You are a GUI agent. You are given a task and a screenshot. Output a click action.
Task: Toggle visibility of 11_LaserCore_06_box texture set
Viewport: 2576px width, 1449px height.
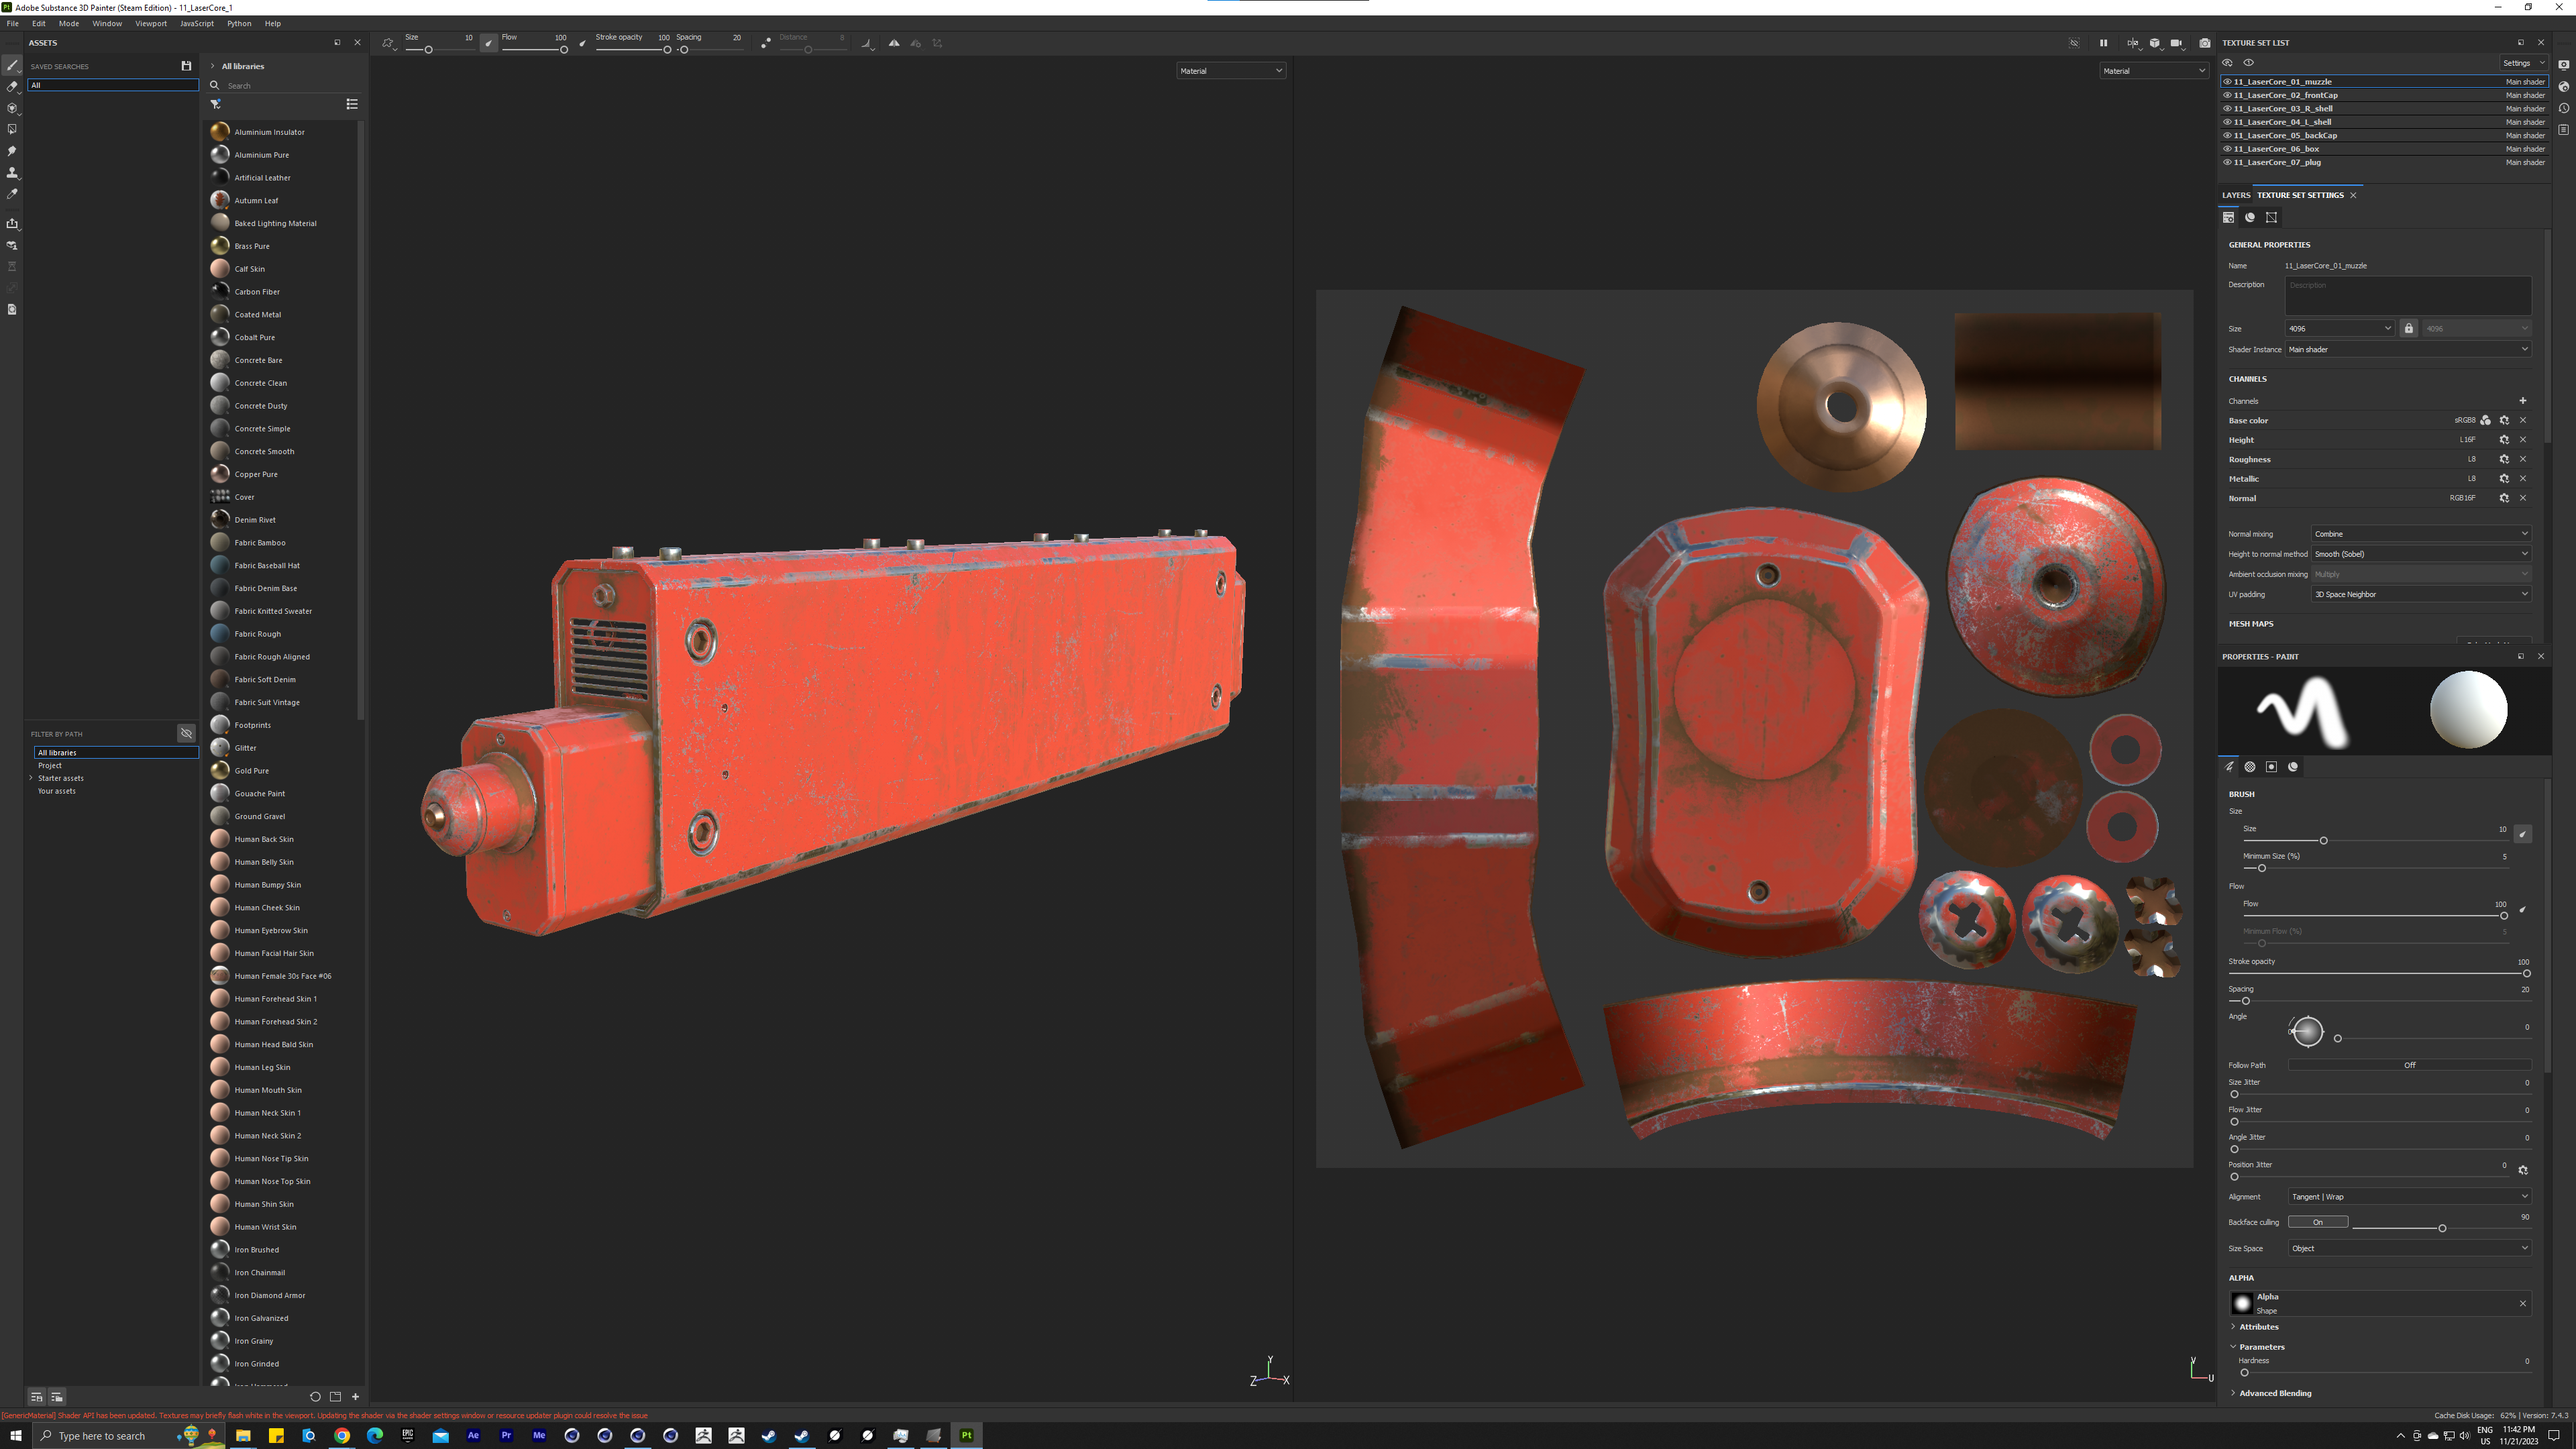[x=2227, y=149]
